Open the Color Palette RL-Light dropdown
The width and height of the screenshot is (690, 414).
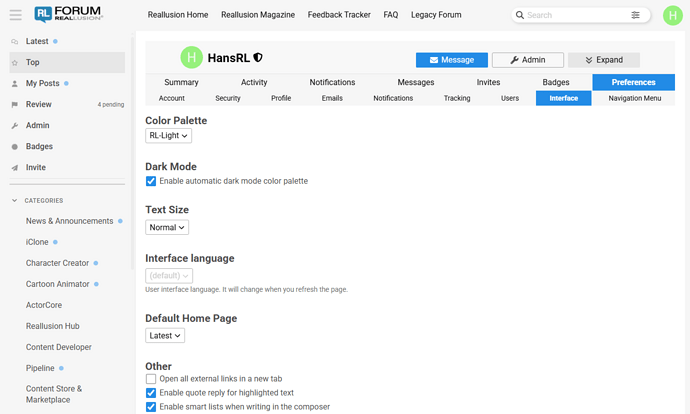pos(169,136)
